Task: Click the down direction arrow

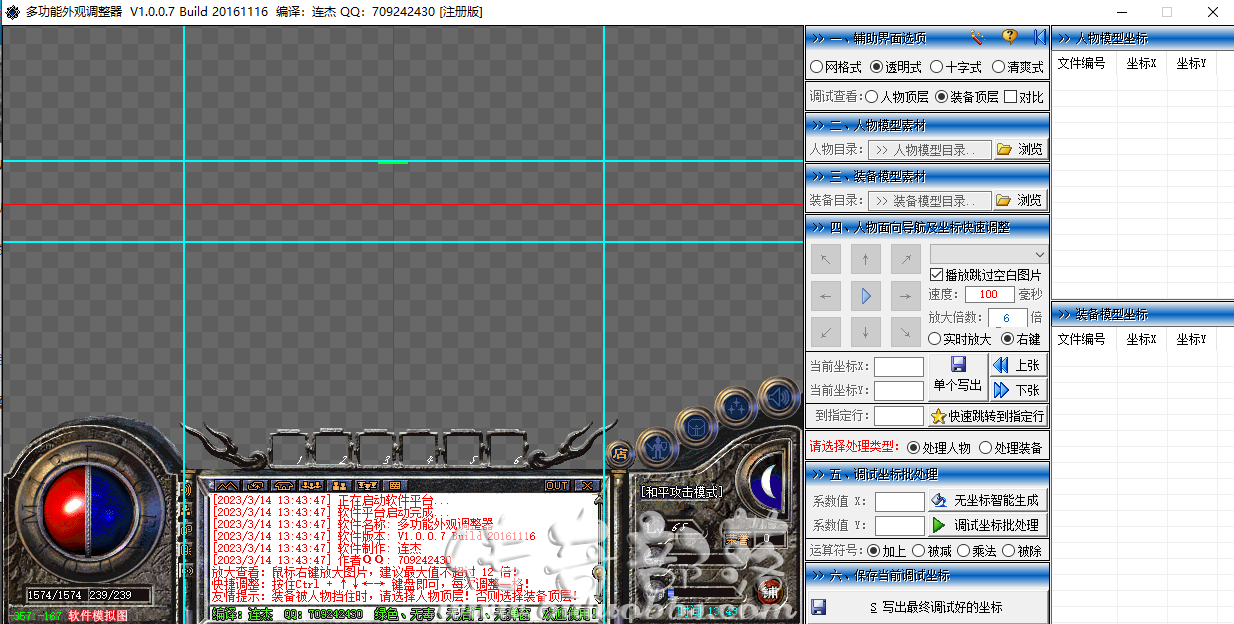Action: tap(866, 332)
